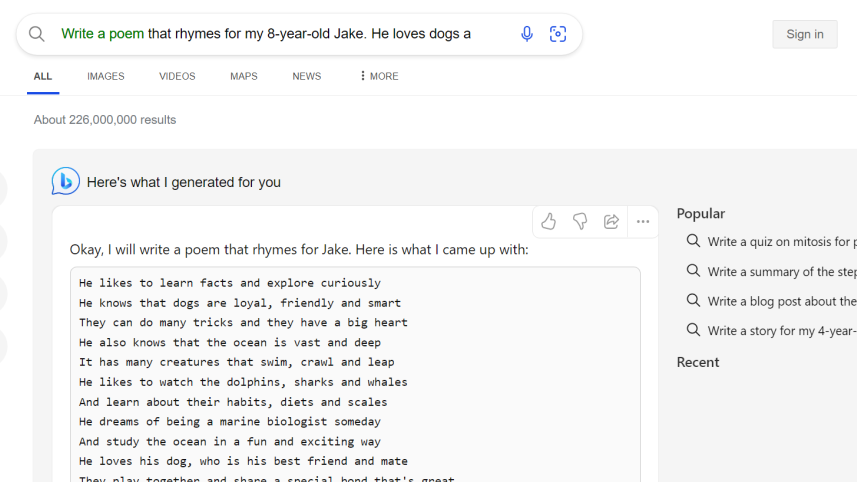The width and height of the screenshot is (857, 482).
Task: Expand the MORE search categories menu
Action: point(378,76)
